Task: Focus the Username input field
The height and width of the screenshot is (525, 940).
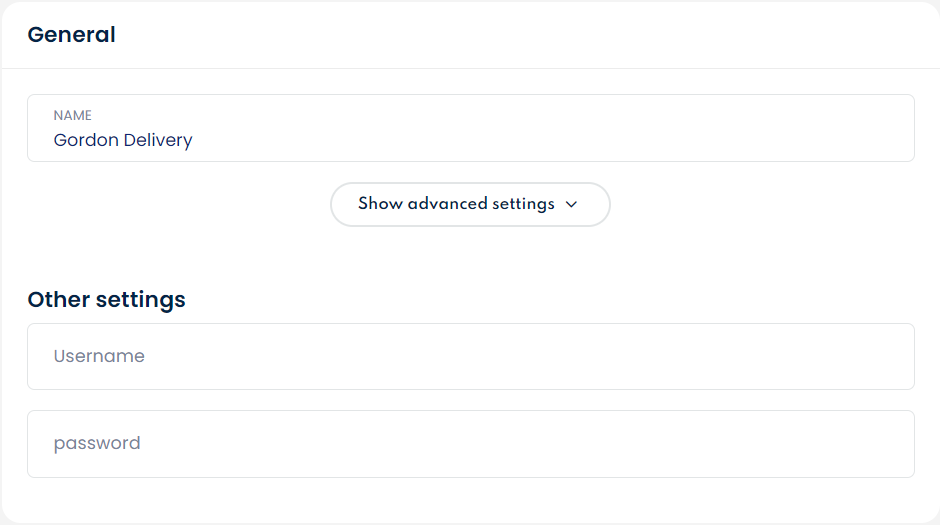Action: (x=470, y=356)
